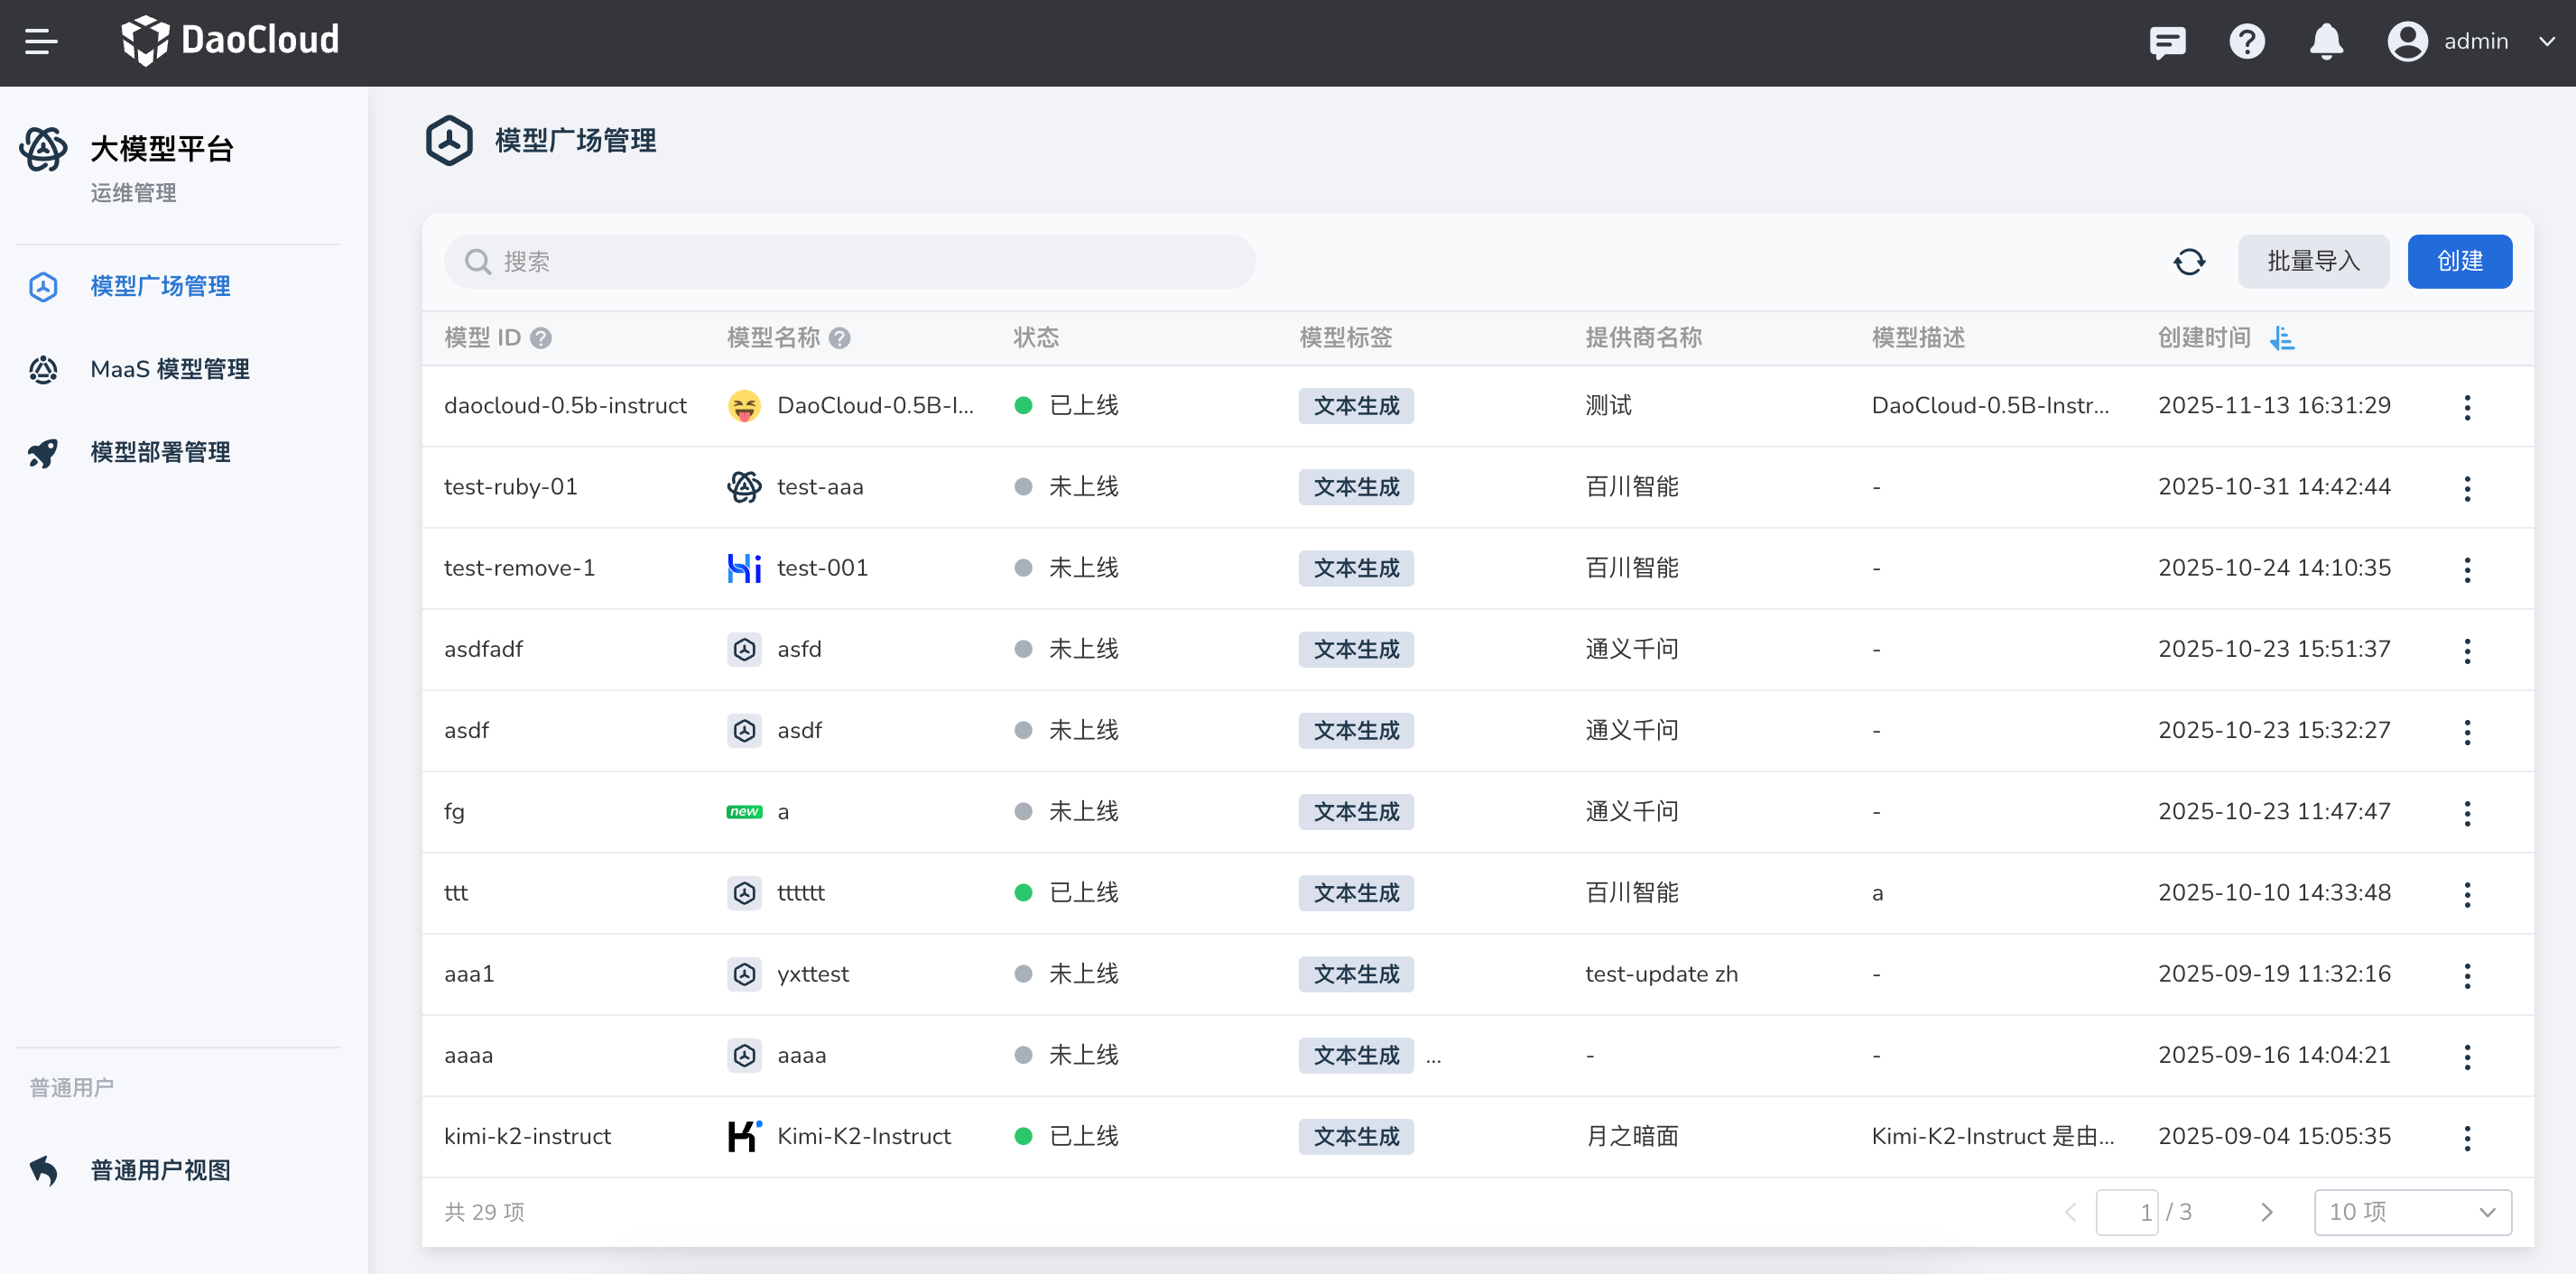Click the 模型名称 help tooltip icon

tap(840, 338)
